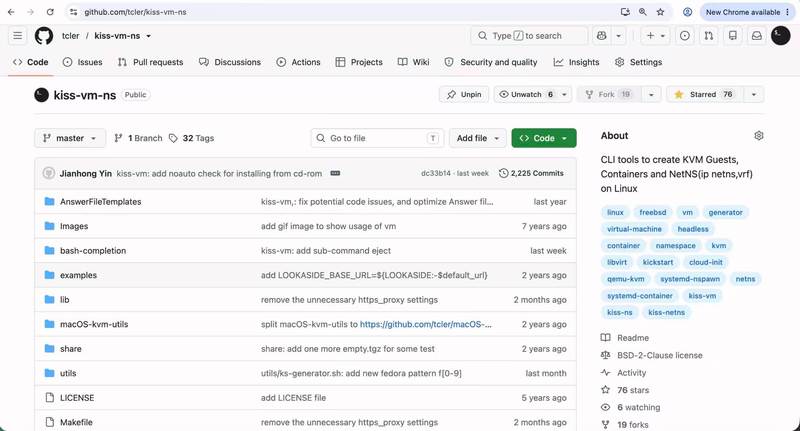Open the Insights tab
The width and height of the screenshot is (800, 431).
tap(577, 62)
